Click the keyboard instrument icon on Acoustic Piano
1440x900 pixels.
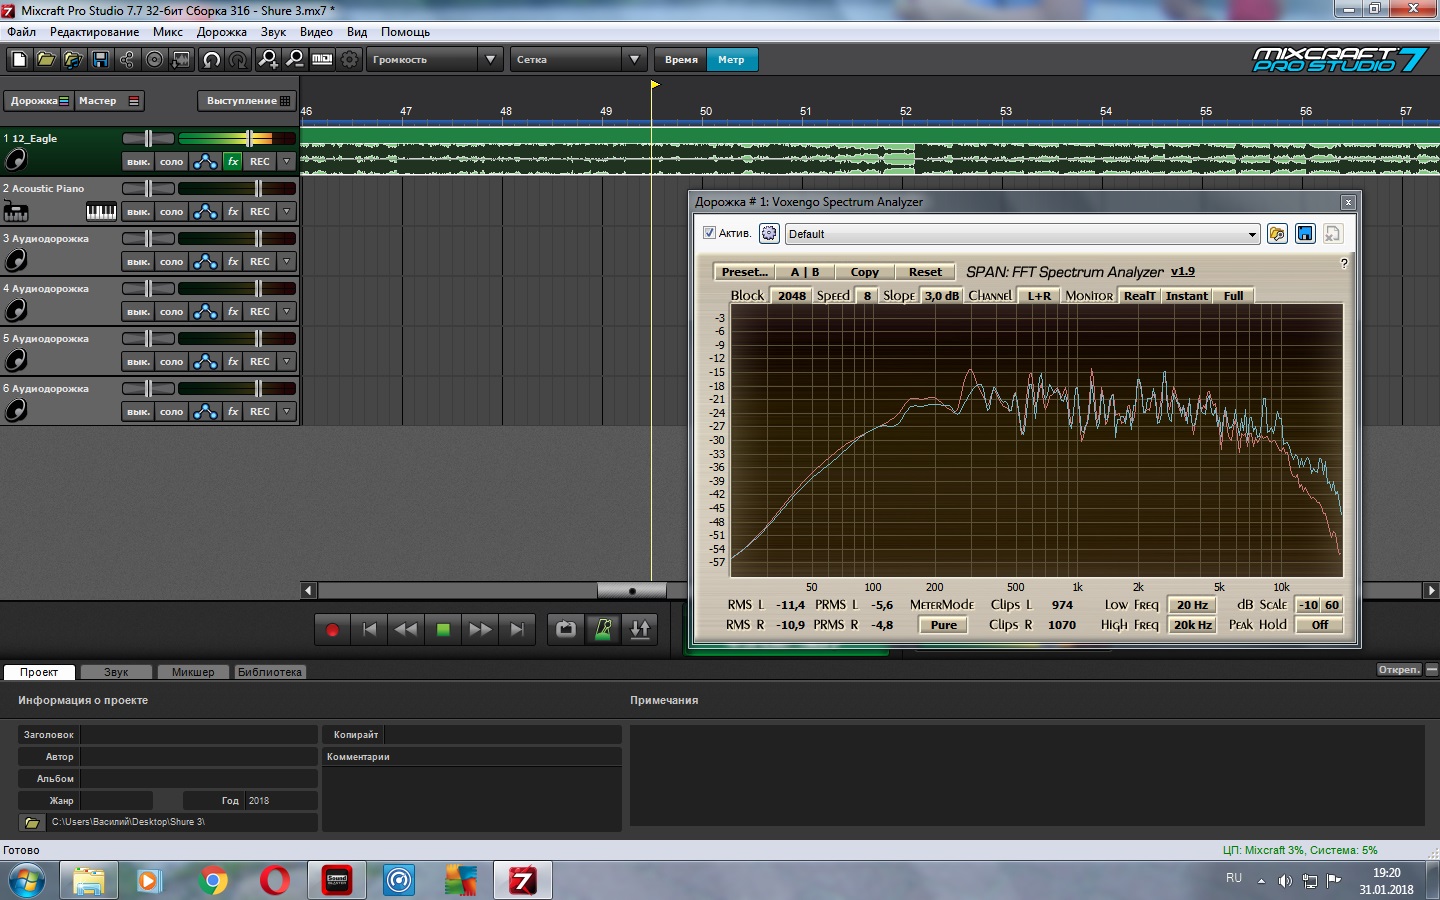16,211
